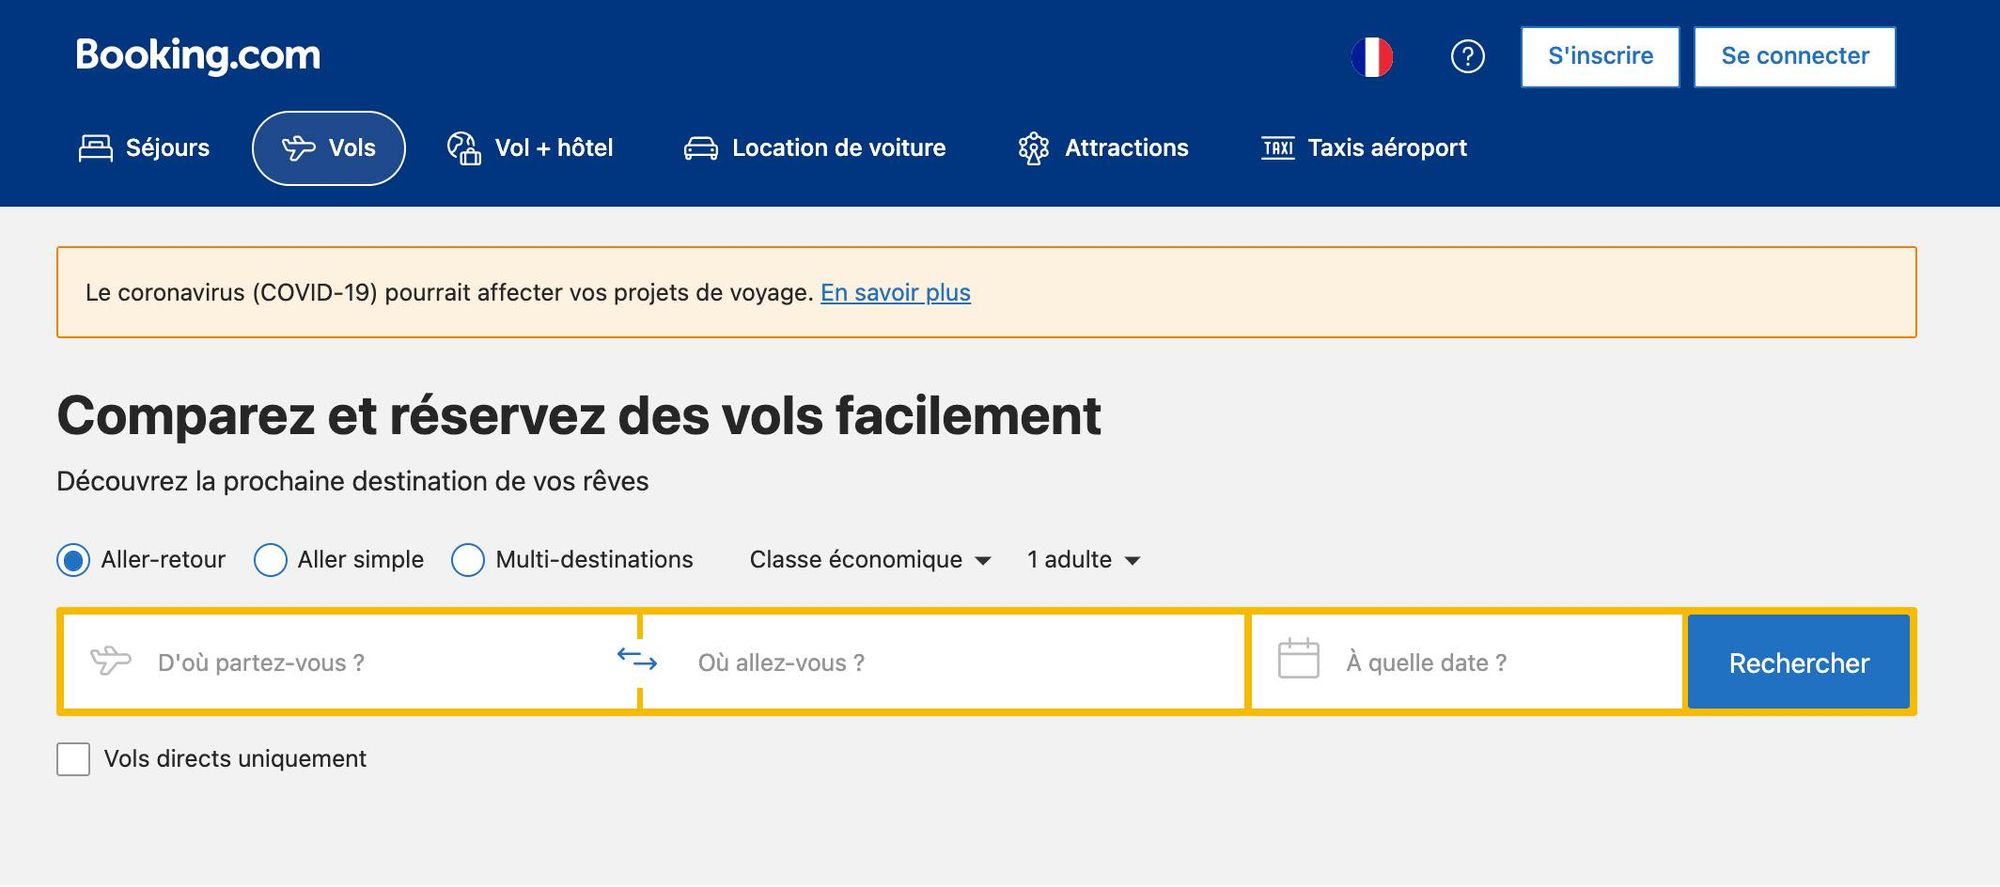Click the calendar icon in date field

tap(1299, 658)
